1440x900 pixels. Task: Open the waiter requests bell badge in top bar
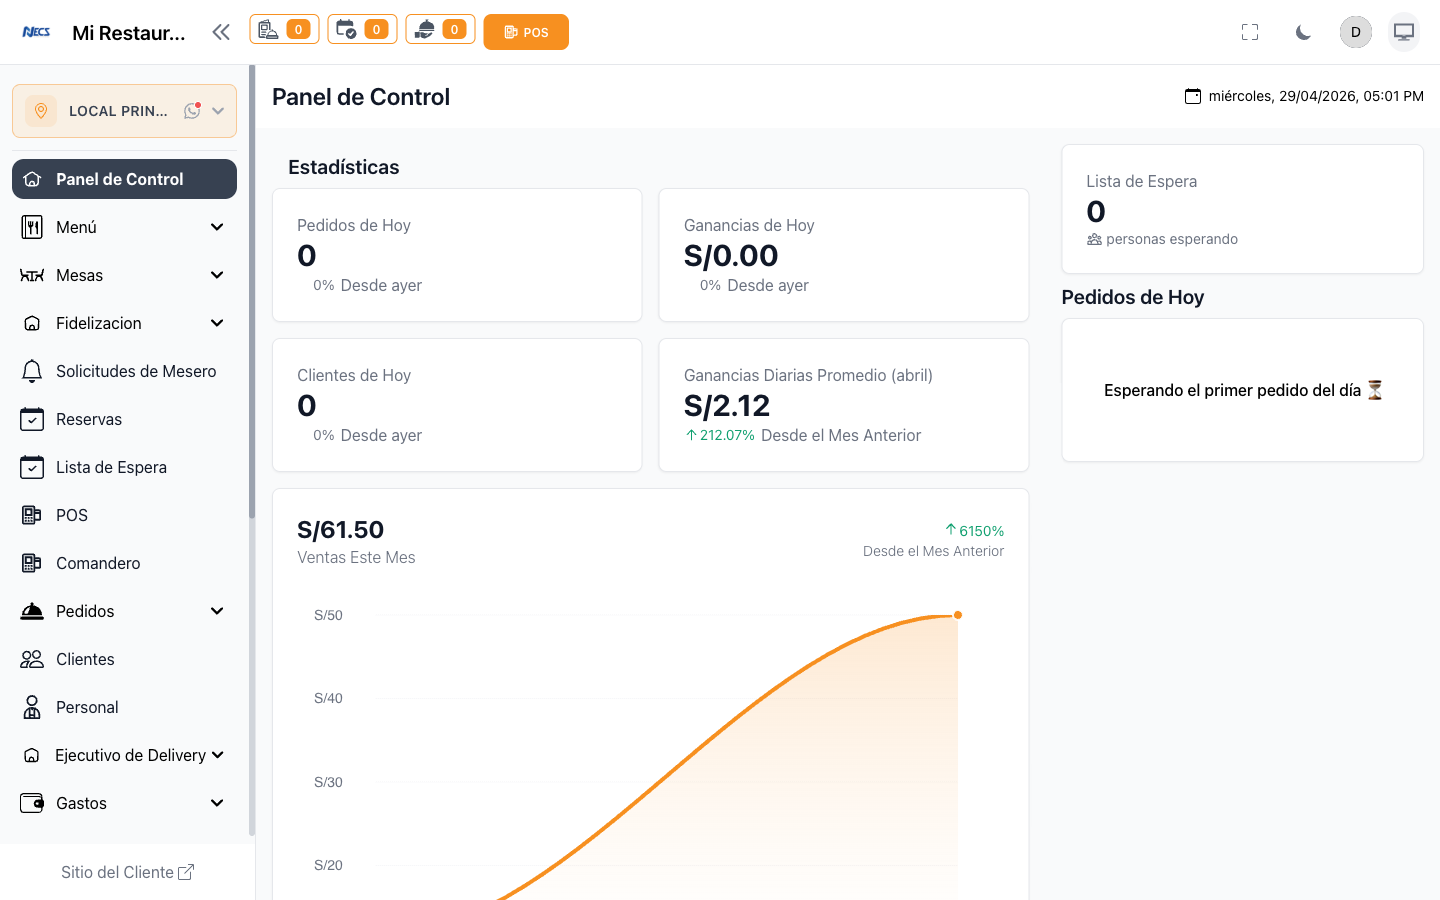click(440, 30)
